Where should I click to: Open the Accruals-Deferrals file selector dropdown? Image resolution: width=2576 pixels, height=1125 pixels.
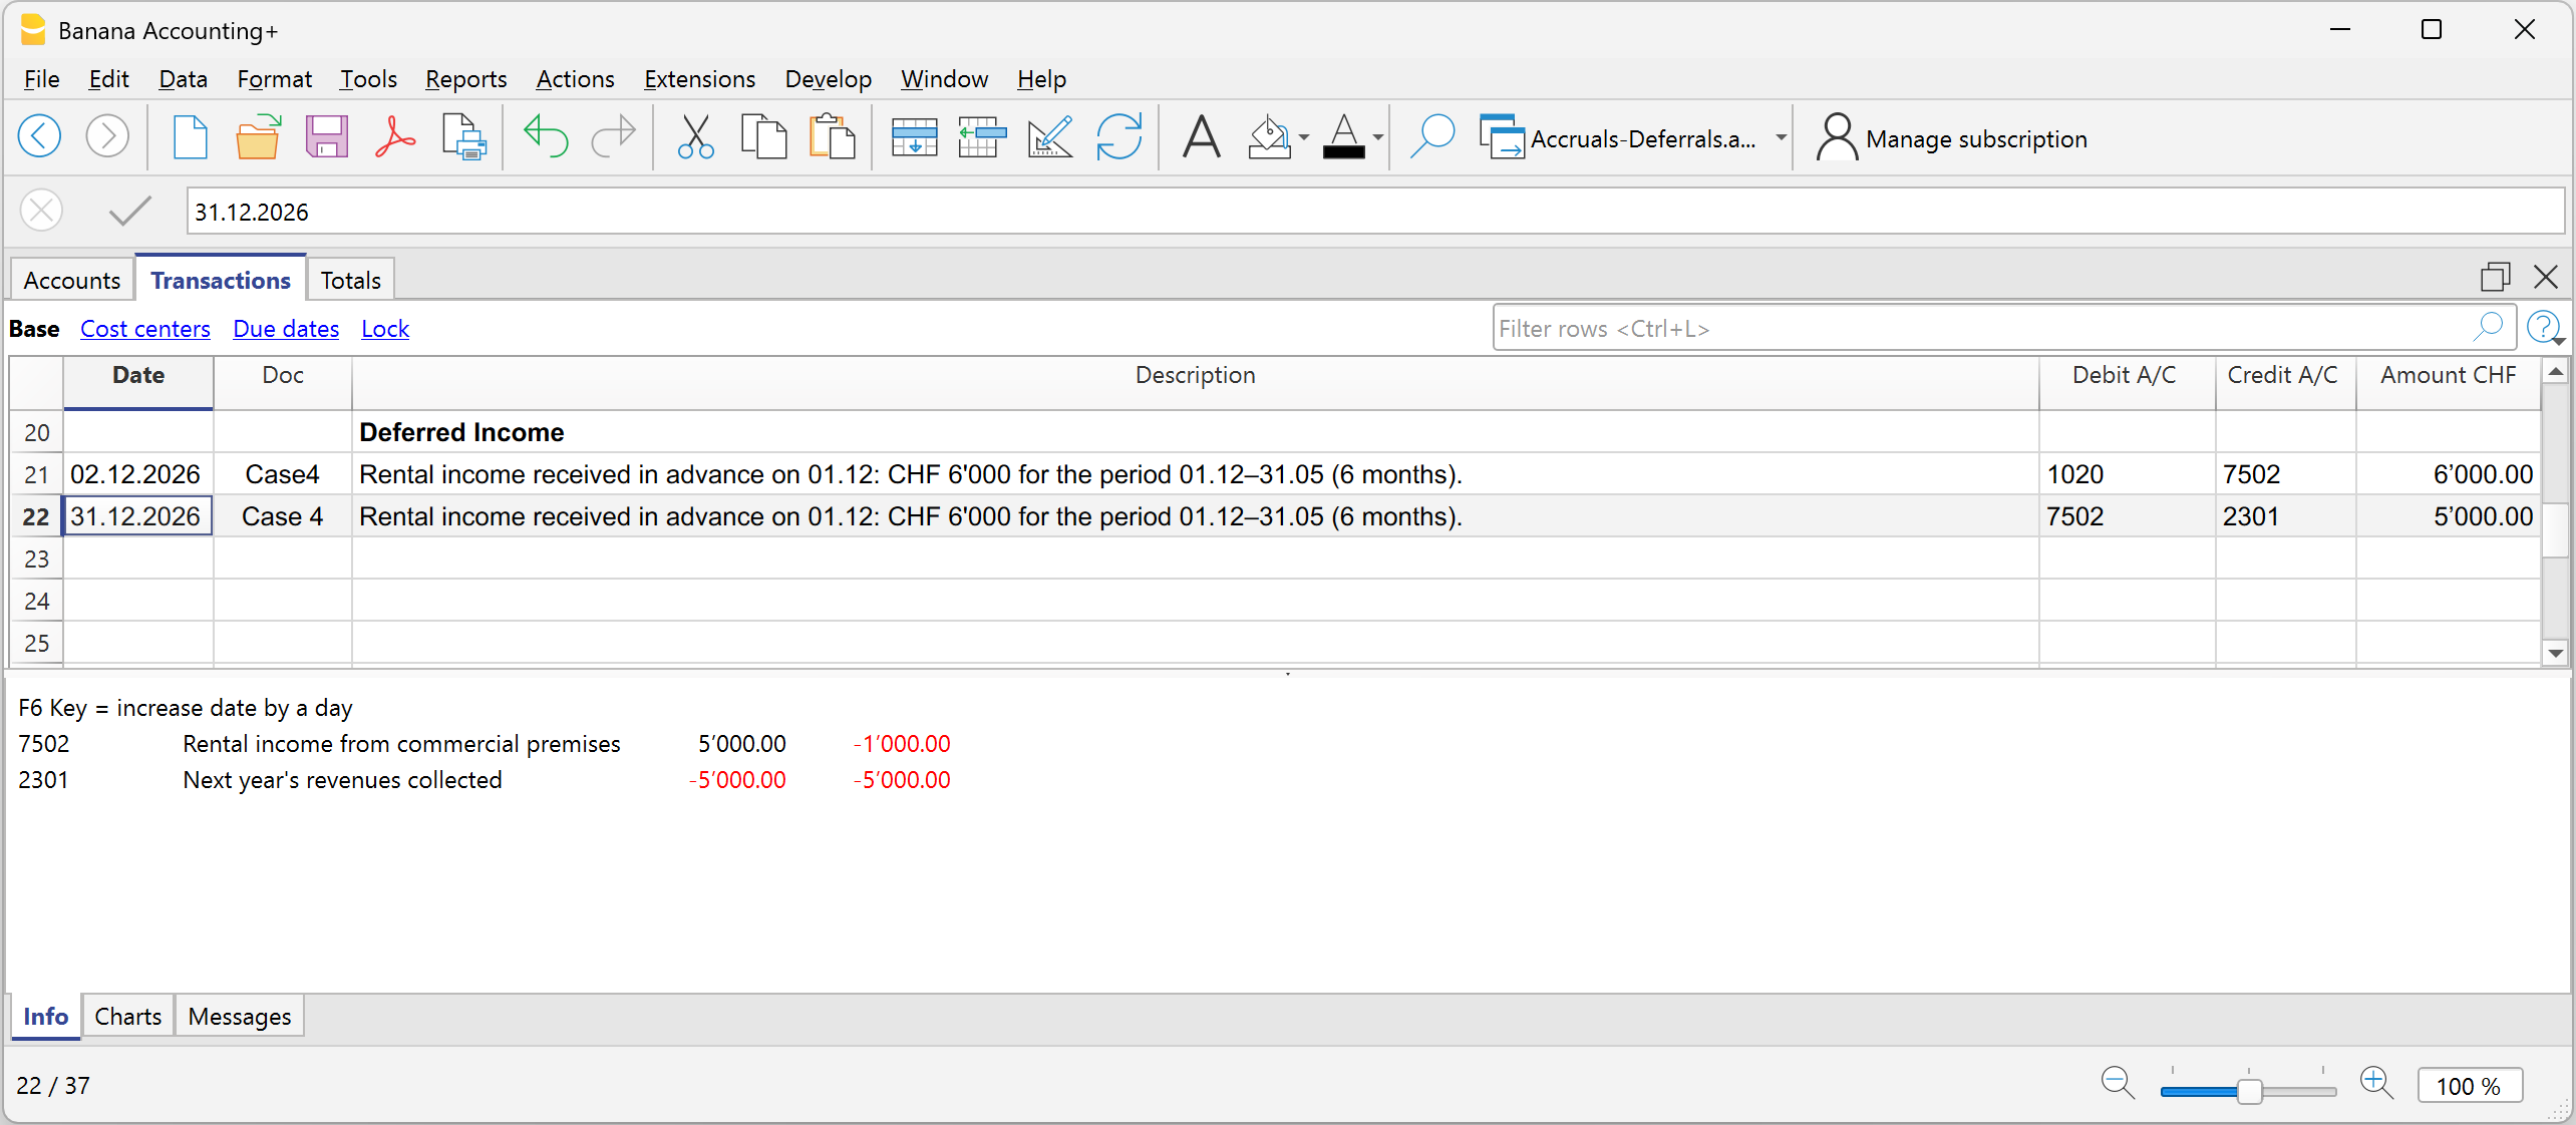(1780, 138)
